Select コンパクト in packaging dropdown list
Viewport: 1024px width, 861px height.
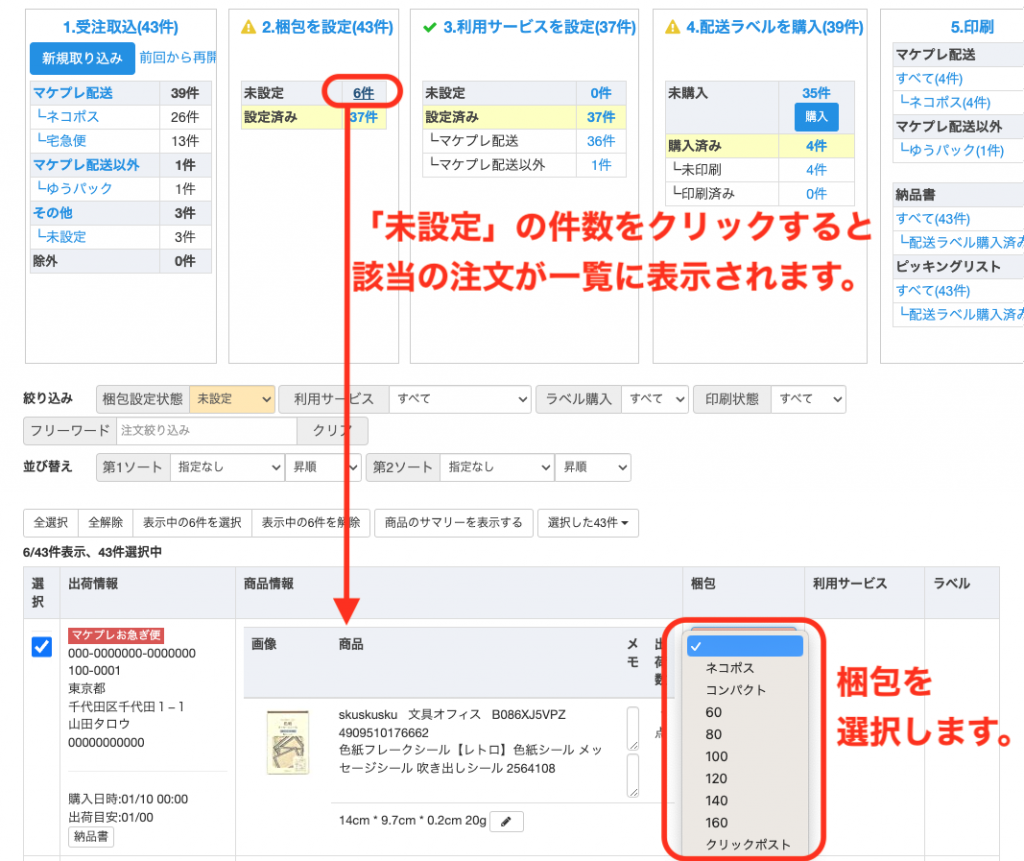pyautogui.click(x=744, y=690)
